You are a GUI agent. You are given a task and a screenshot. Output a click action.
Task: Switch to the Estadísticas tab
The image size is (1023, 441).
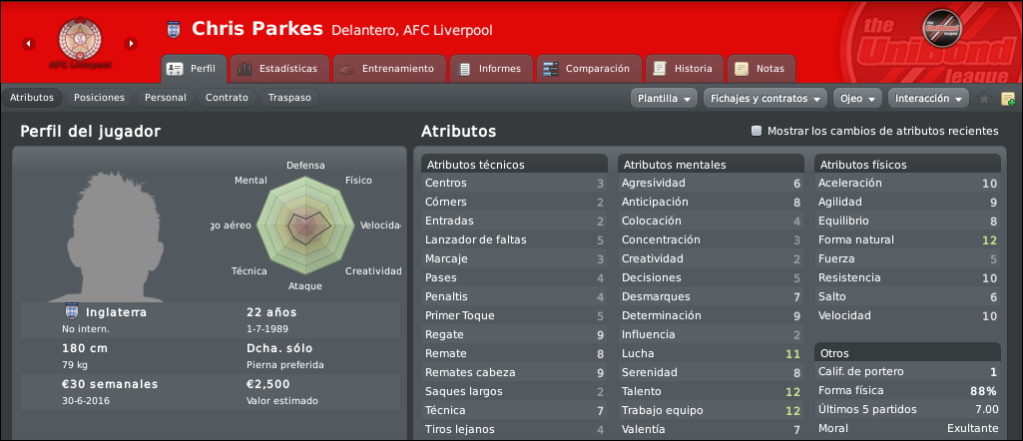point(280,68)
